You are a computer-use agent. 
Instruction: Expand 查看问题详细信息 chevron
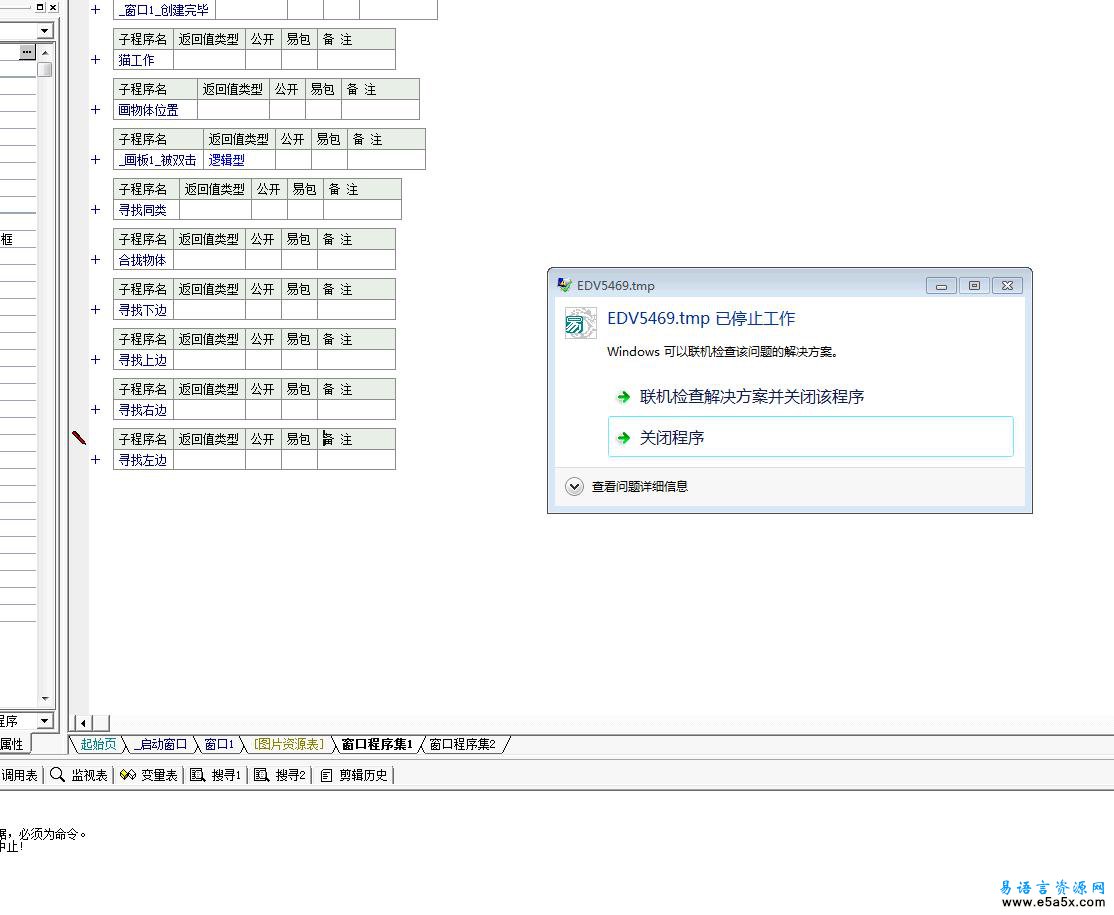point(574,487)
